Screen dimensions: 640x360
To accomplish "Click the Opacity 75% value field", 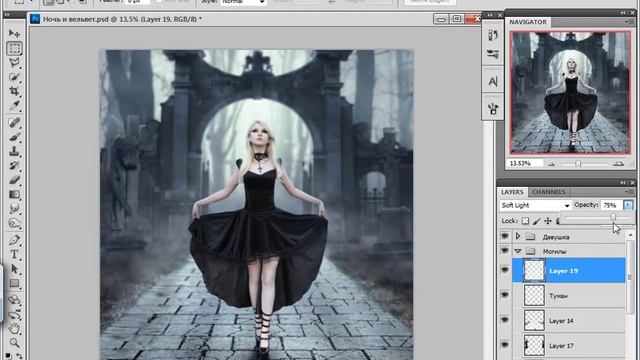I will [x=611, y=205].
